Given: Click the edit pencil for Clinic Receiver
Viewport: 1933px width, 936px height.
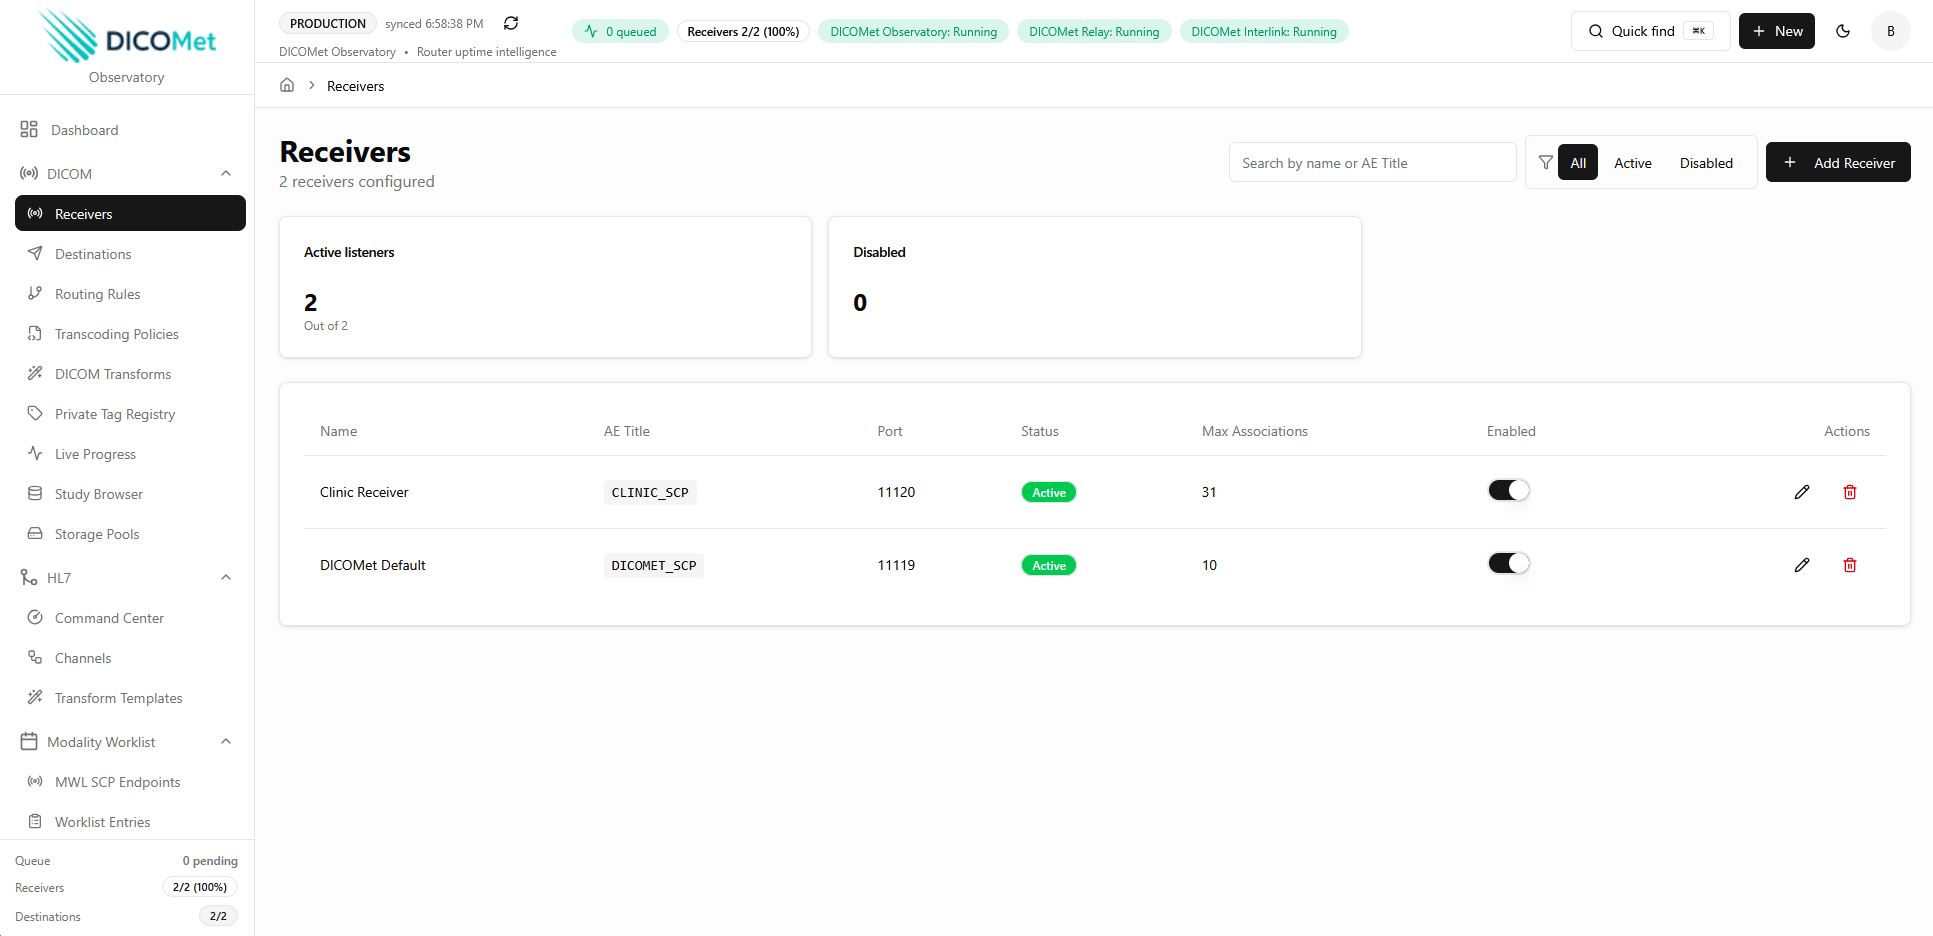Looking at the screenshot, I should click(x=1801, y=492).
